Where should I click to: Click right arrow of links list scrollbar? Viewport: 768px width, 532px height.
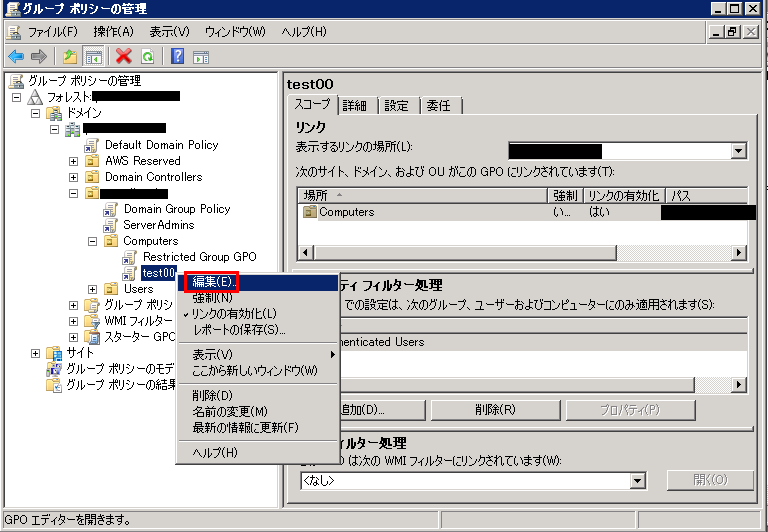click(x=739, y=253)
